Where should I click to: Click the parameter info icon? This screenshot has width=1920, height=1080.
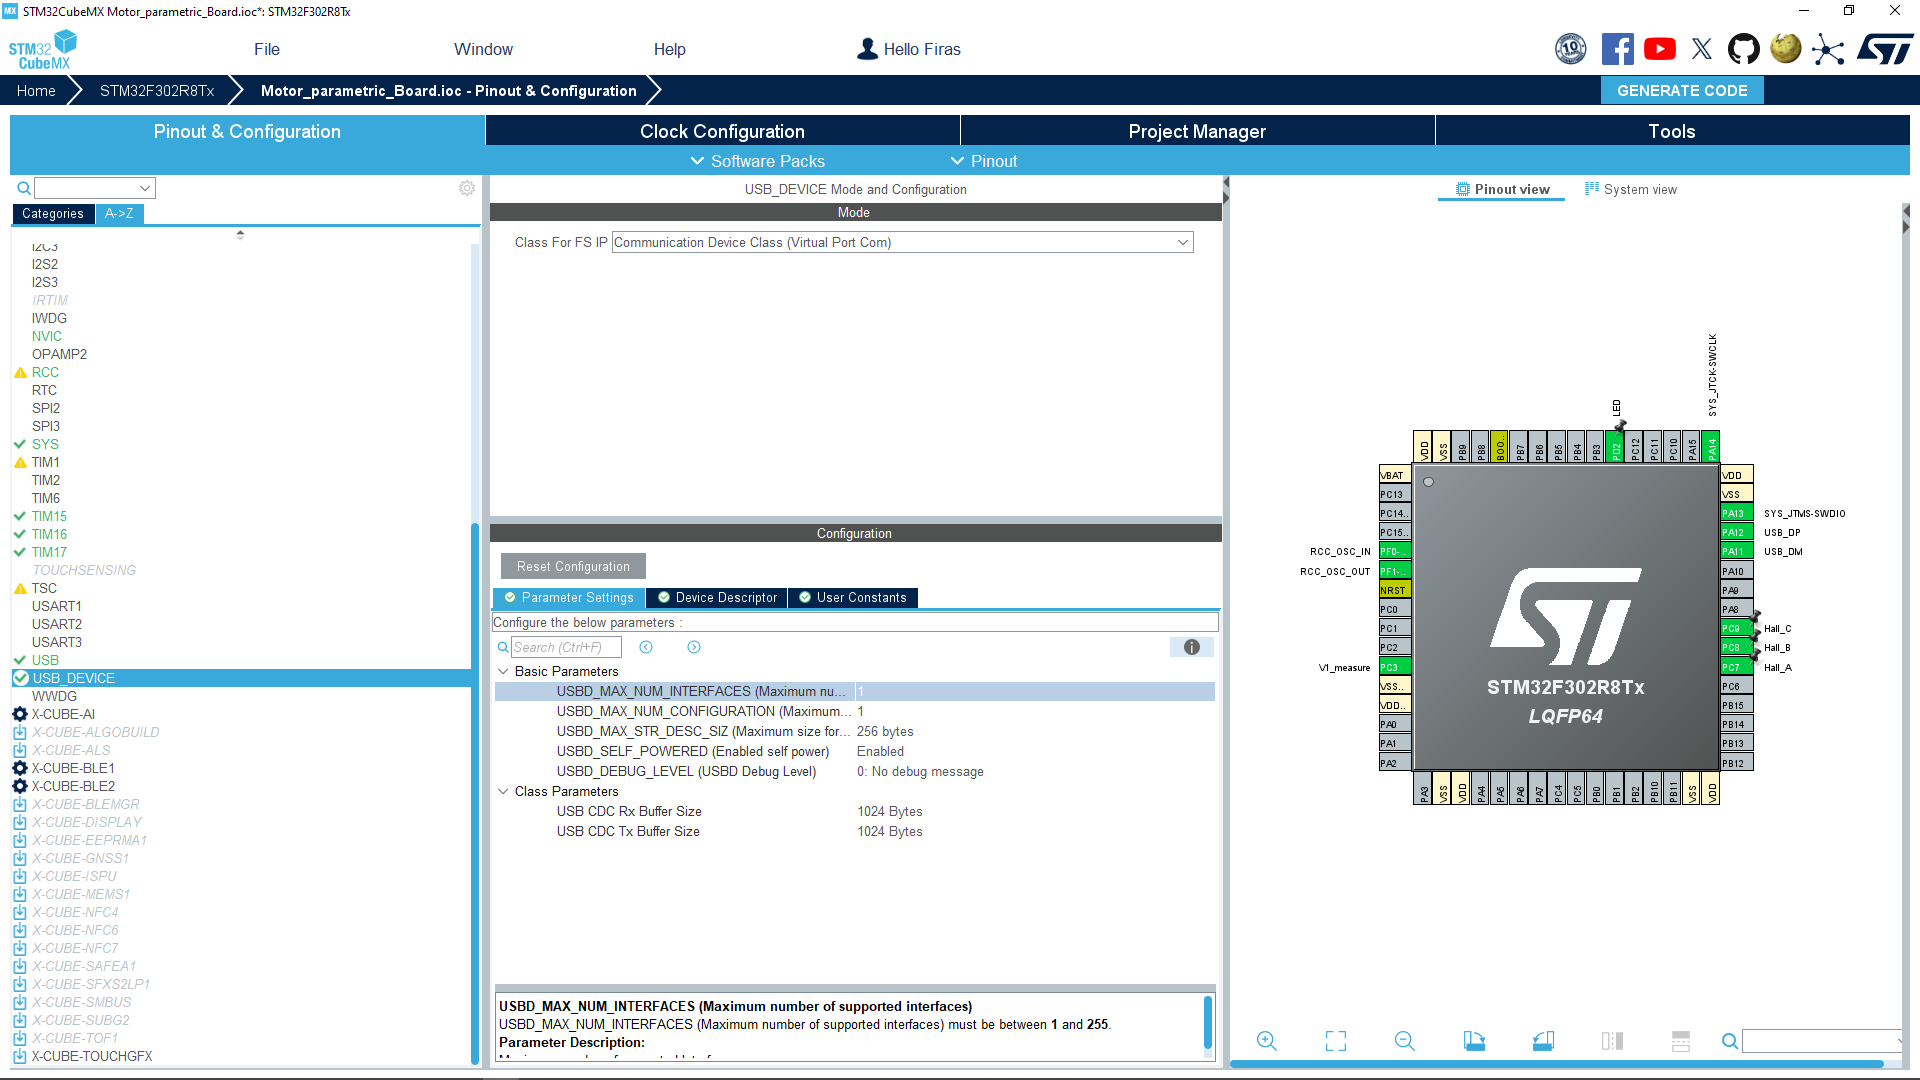pos(1191,647)
